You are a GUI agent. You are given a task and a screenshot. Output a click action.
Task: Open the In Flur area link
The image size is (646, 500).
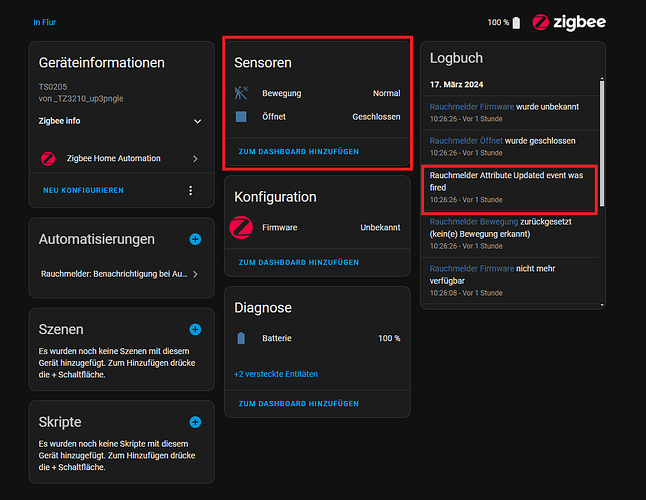pos(44,22)
